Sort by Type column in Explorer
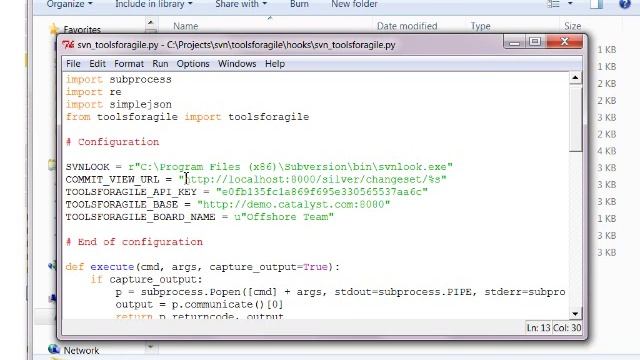 480,26
